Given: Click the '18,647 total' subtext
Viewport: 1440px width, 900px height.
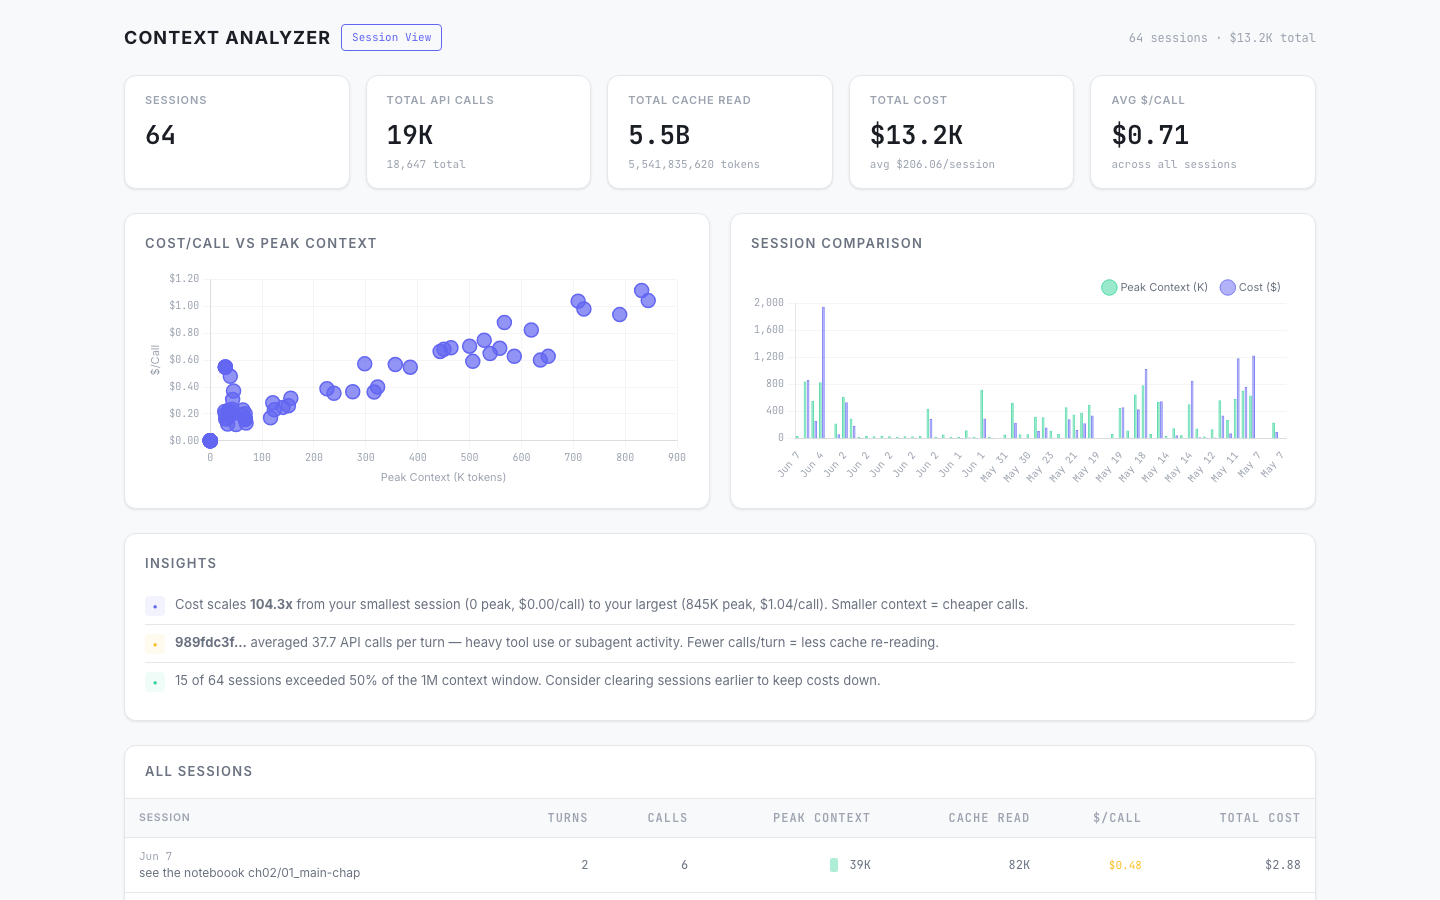Looking at the screenshot, I should point(426,164).
